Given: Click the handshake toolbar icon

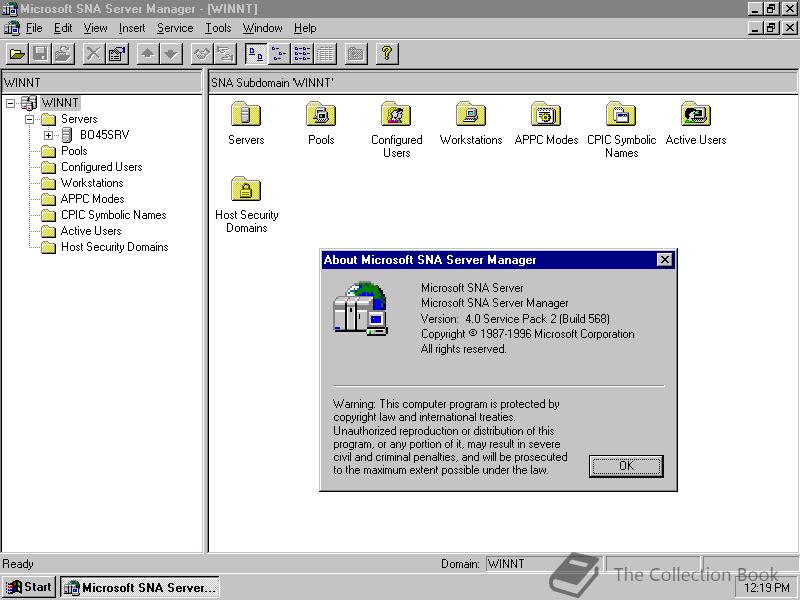Looking at the screenshot, I should click(202, 54).
